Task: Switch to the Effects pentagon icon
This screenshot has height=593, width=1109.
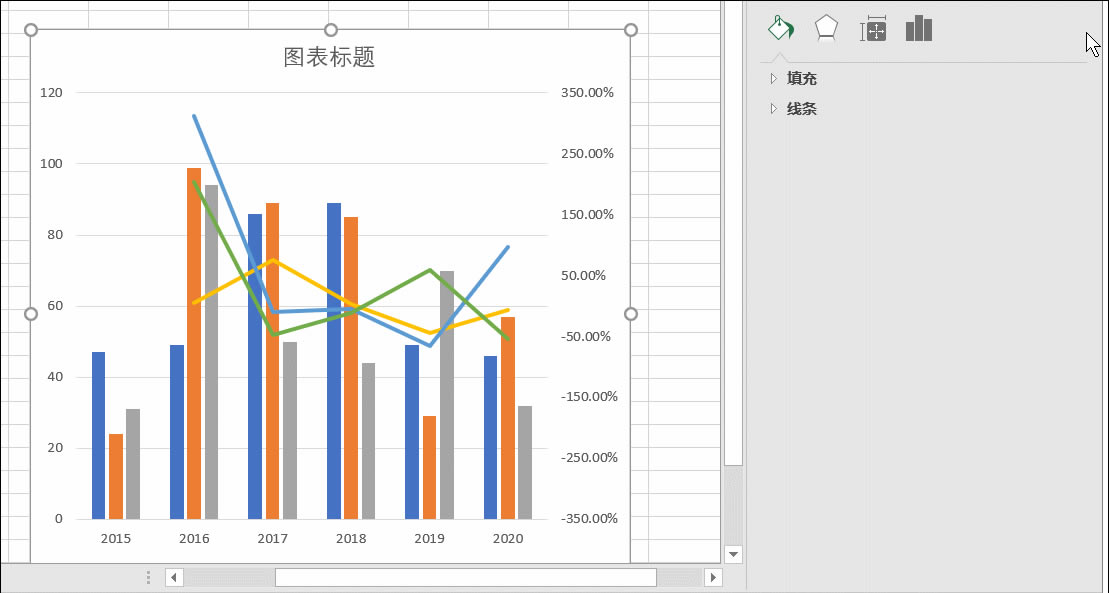Action: [x=826, y=28]
